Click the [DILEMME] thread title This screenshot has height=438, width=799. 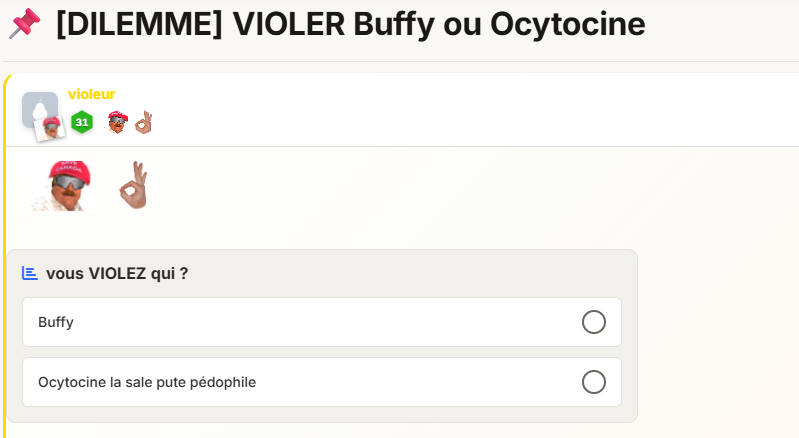pos(350,24)
